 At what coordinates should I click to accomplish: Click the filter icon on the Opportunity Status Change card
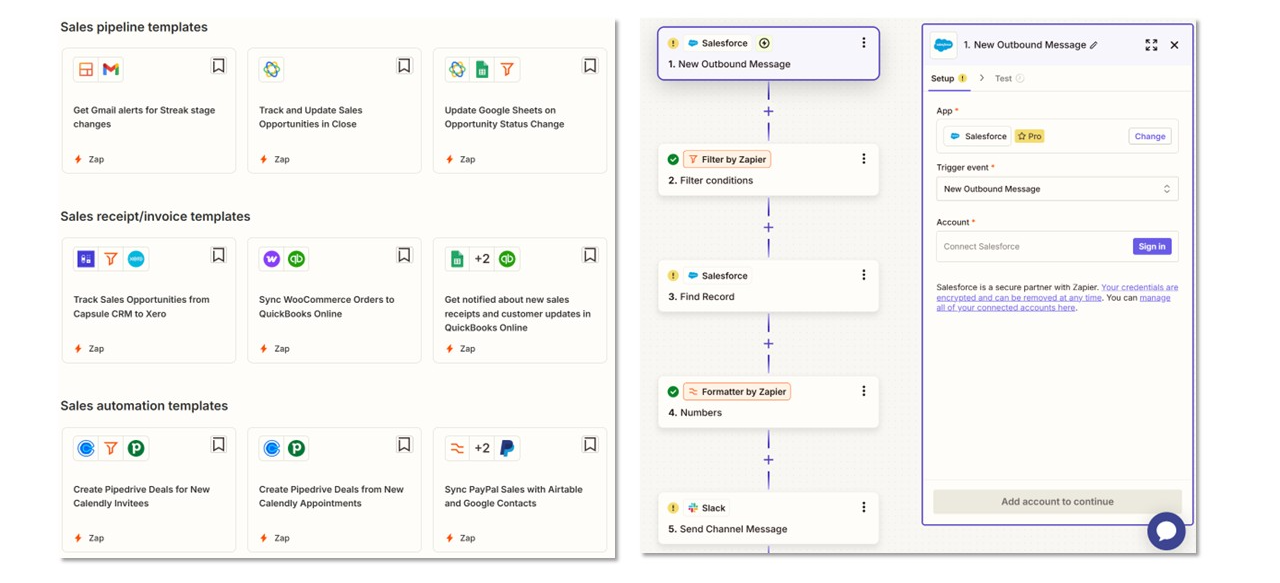[x=507, y=69]
